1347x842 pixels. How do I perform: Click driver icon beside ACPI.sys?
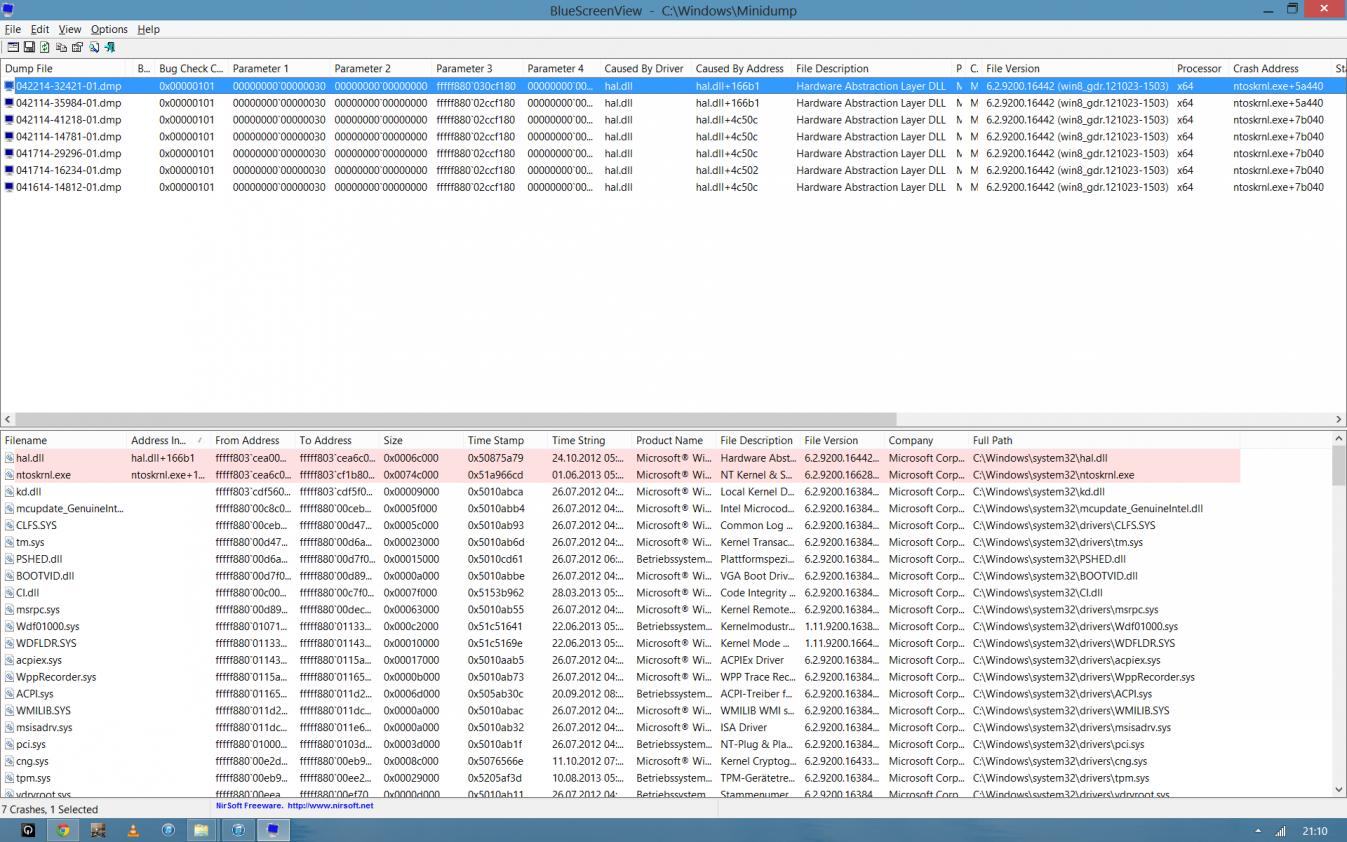9,694
